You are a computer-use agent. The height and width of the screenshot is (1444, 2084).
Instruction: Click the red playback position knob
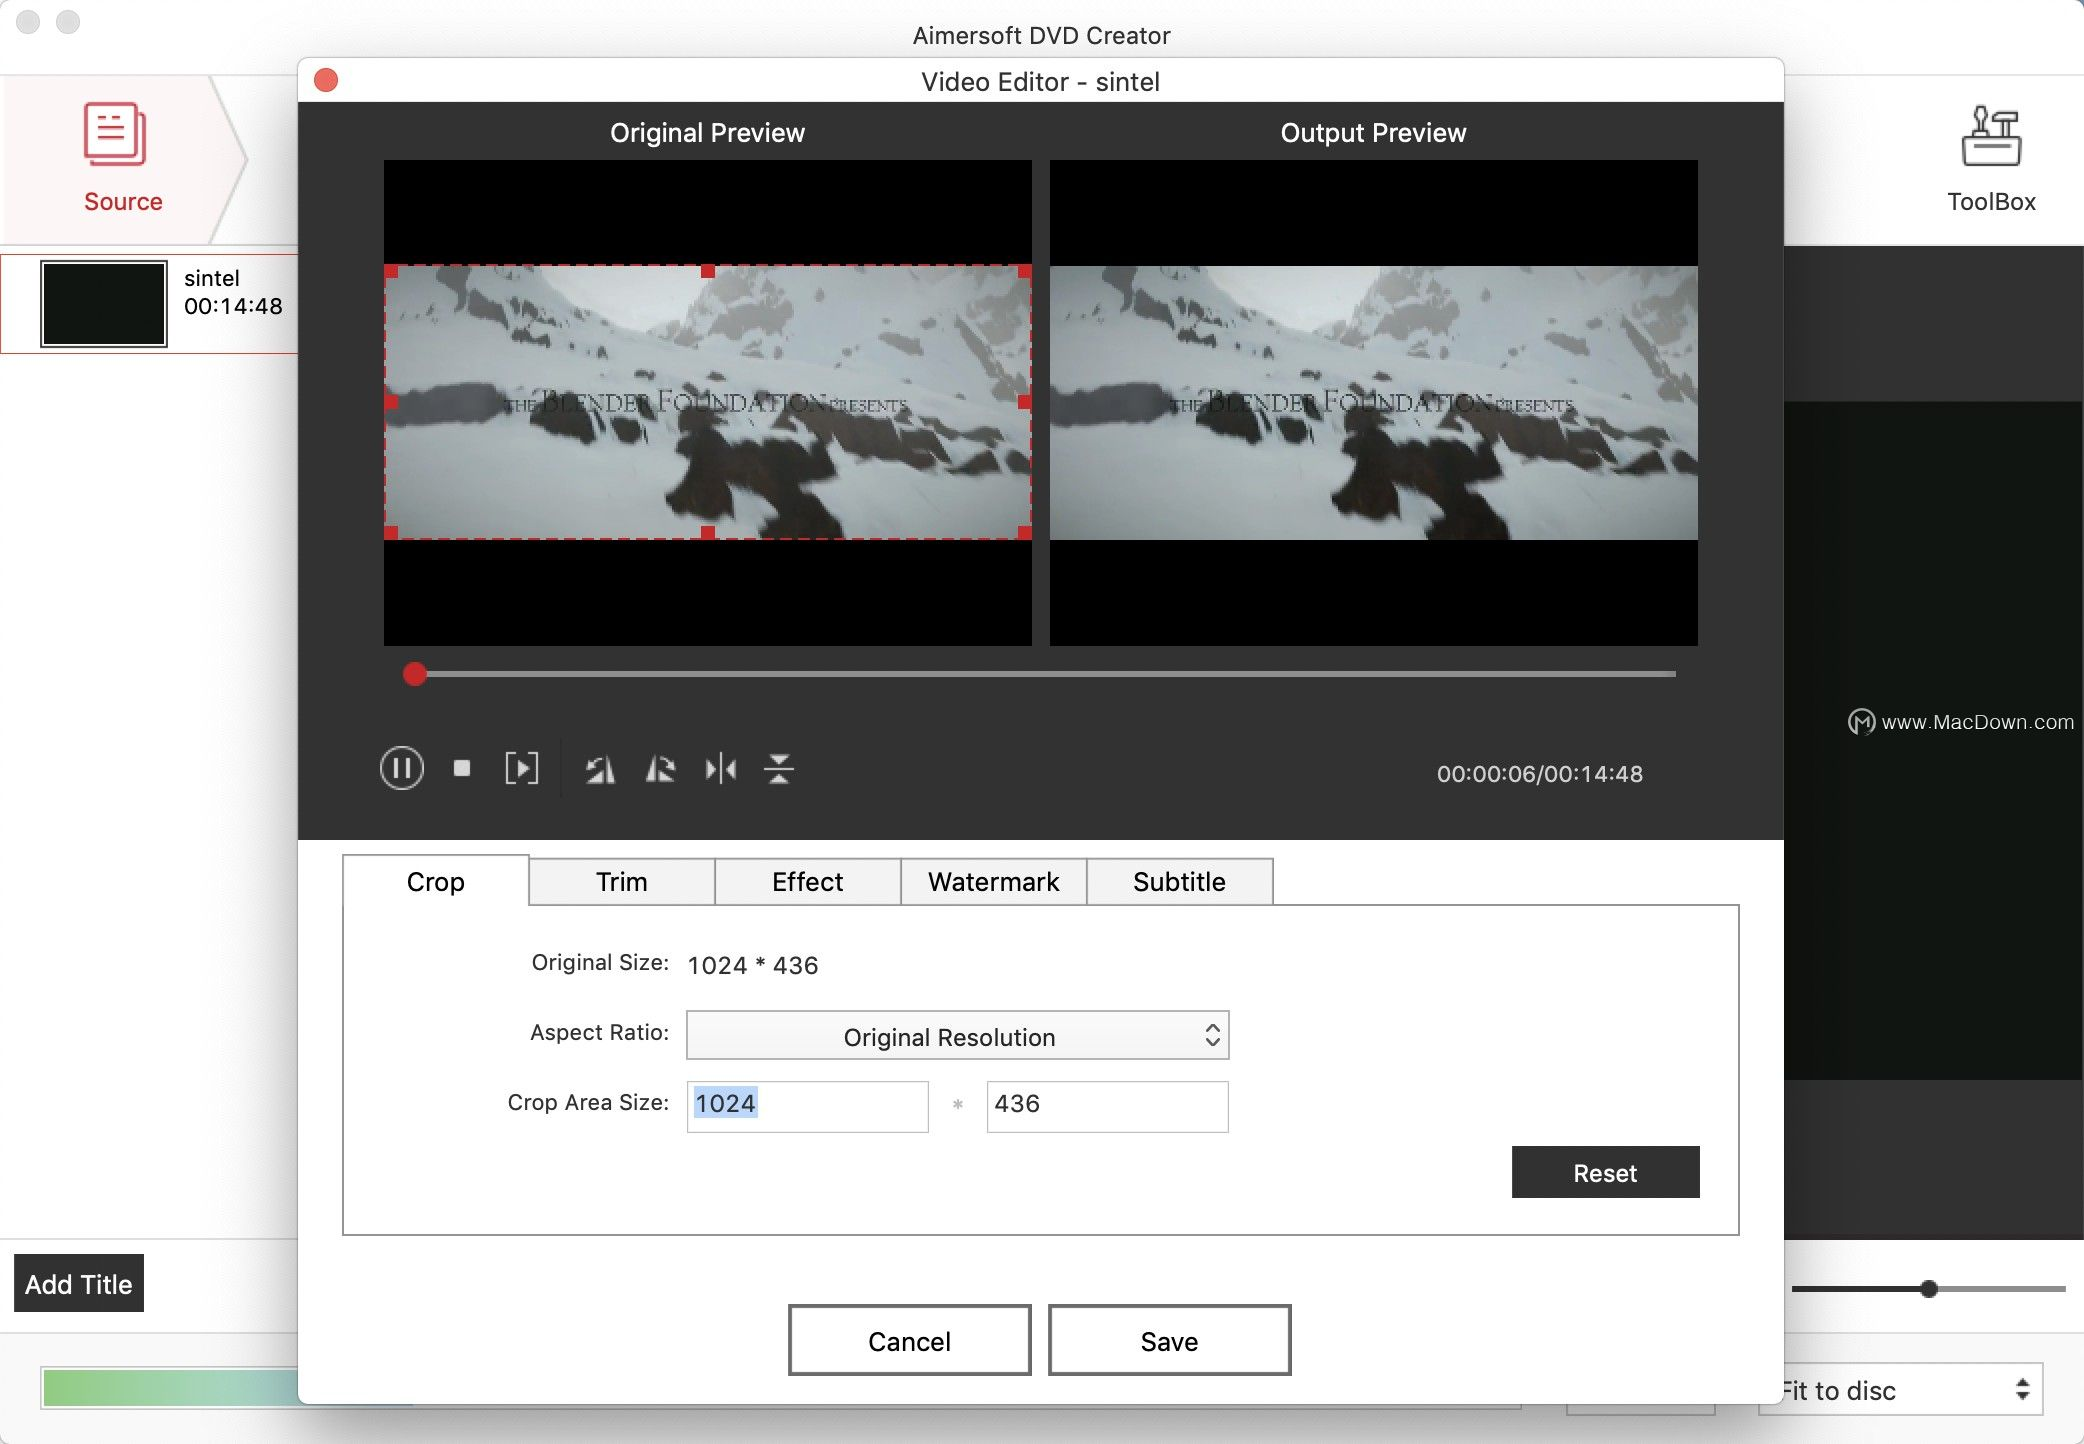414,674
